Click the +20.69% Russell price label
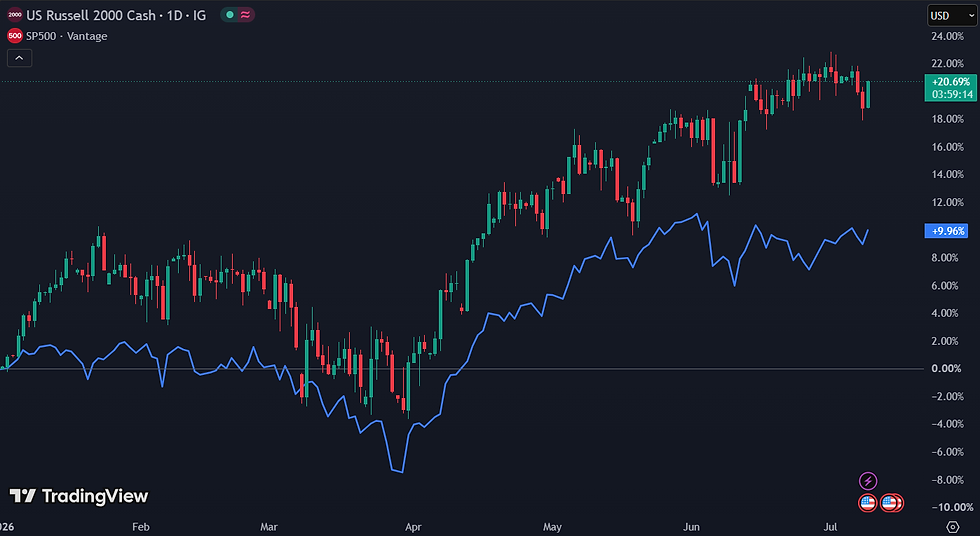This screenshot has width=980, height=536. [951, 82]
